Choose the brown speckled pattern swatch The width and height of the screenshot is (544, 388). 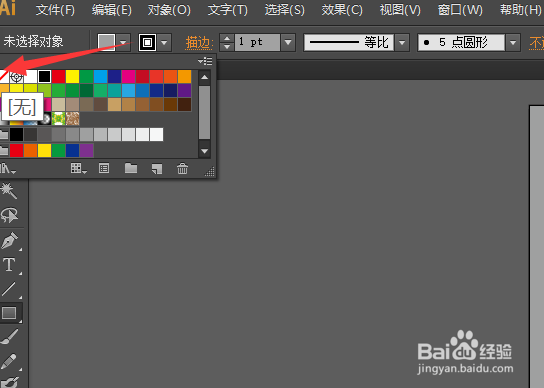tap(72, 119)
